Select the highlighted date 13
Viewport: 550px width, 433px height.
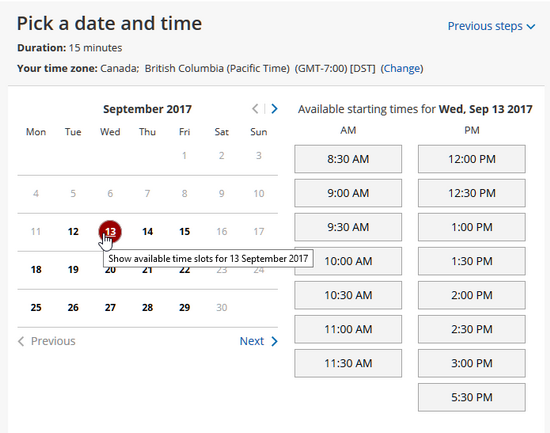(x=110, y=232)
